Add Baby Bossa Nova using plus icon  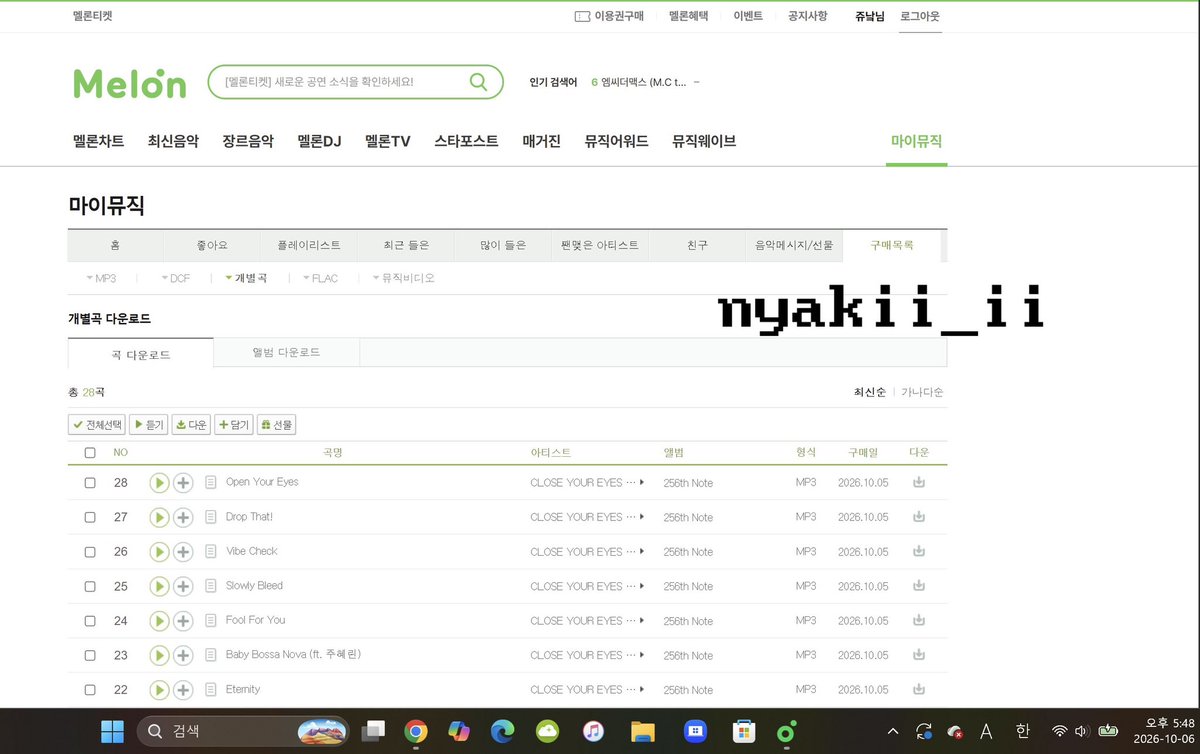183,655
